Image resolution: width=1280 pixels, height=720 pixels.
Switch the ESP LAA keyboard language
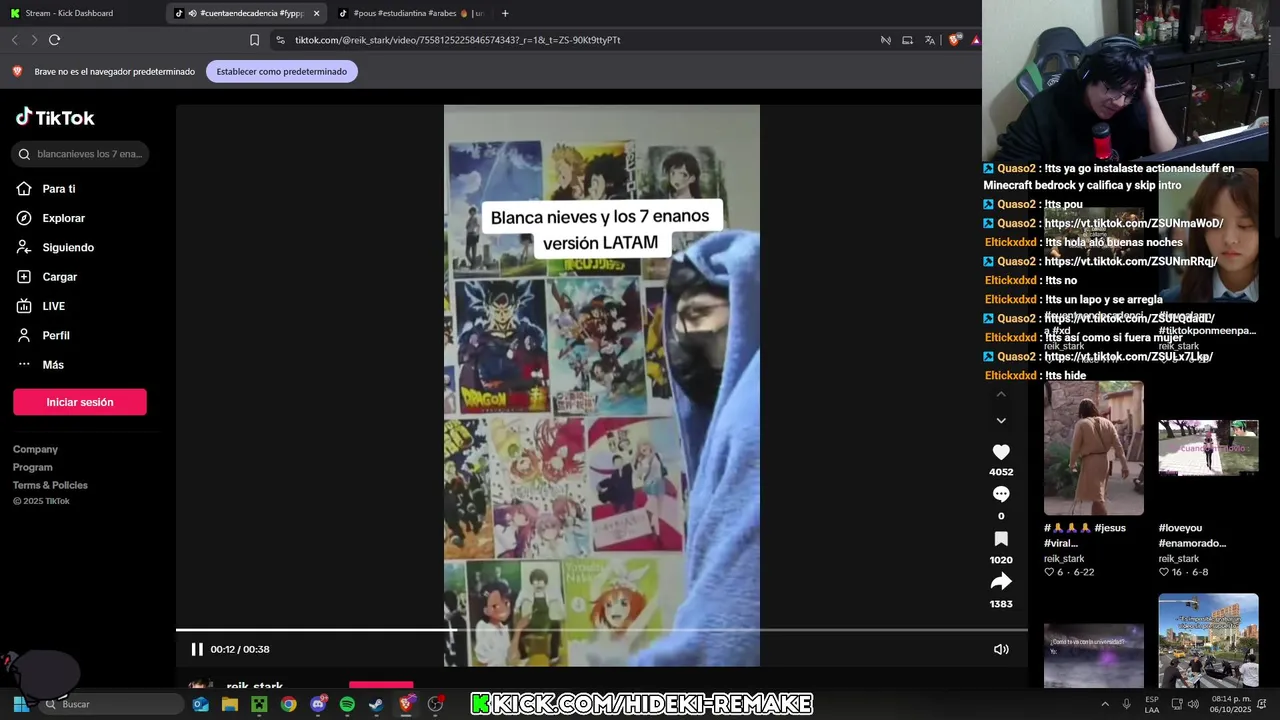1152,704
